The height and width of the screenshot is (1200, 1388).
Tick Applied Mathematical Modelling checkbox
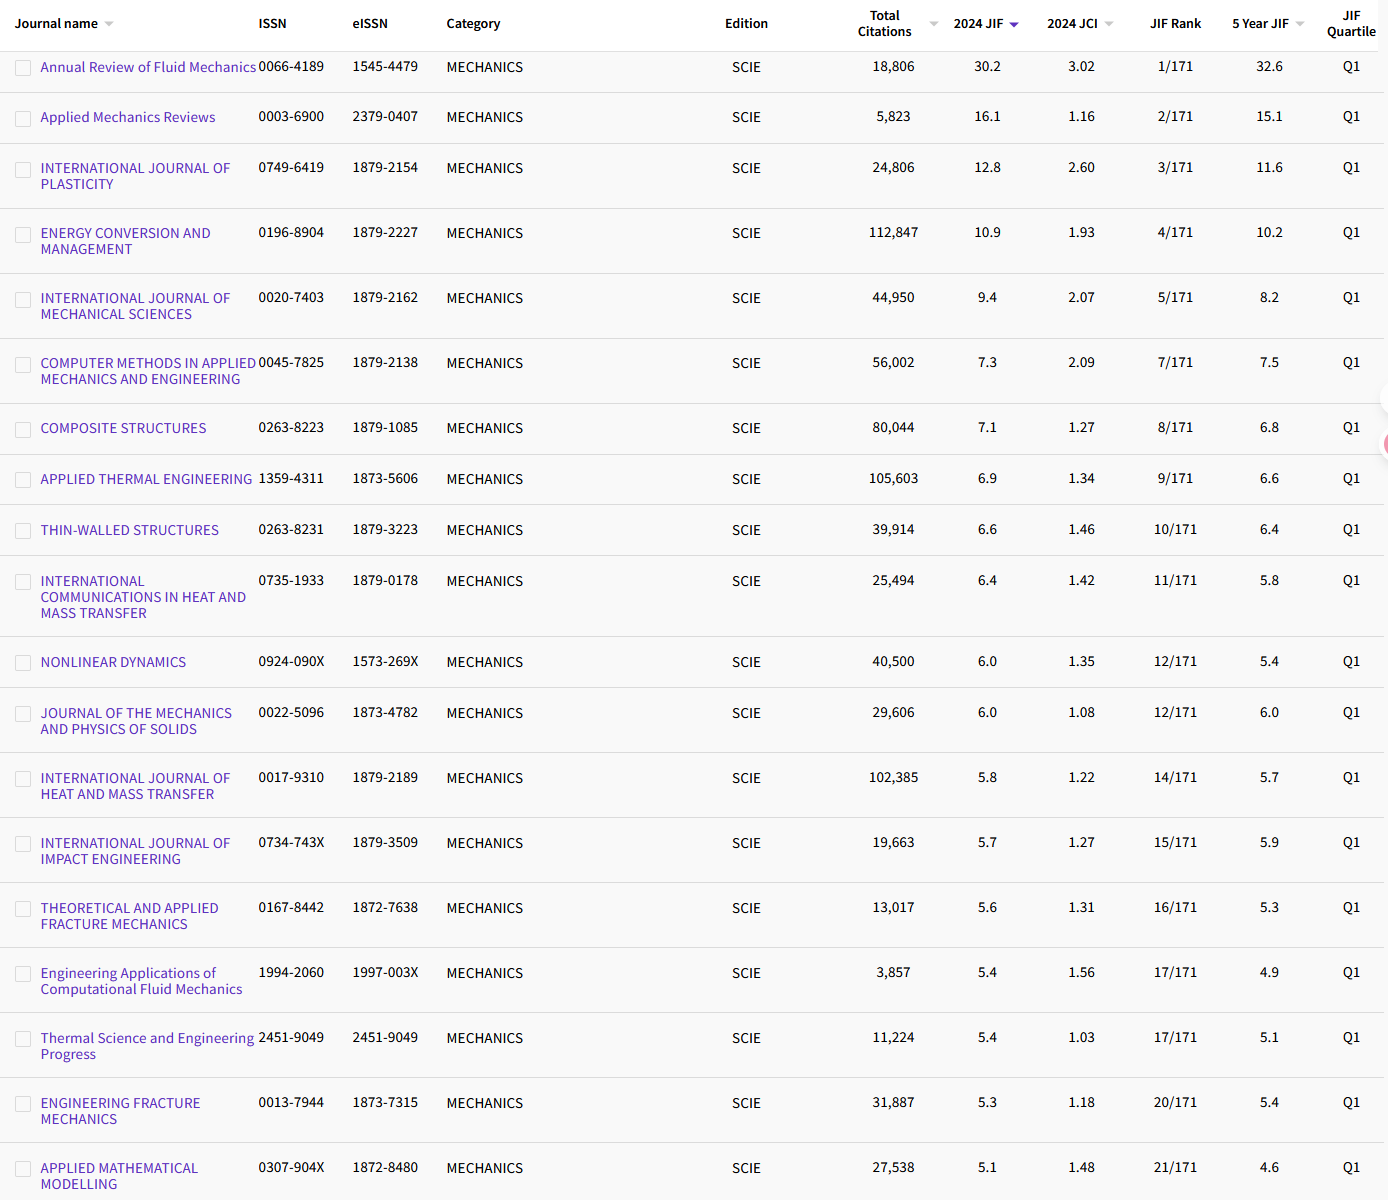pyautogui.click(x=23, y=1170)
